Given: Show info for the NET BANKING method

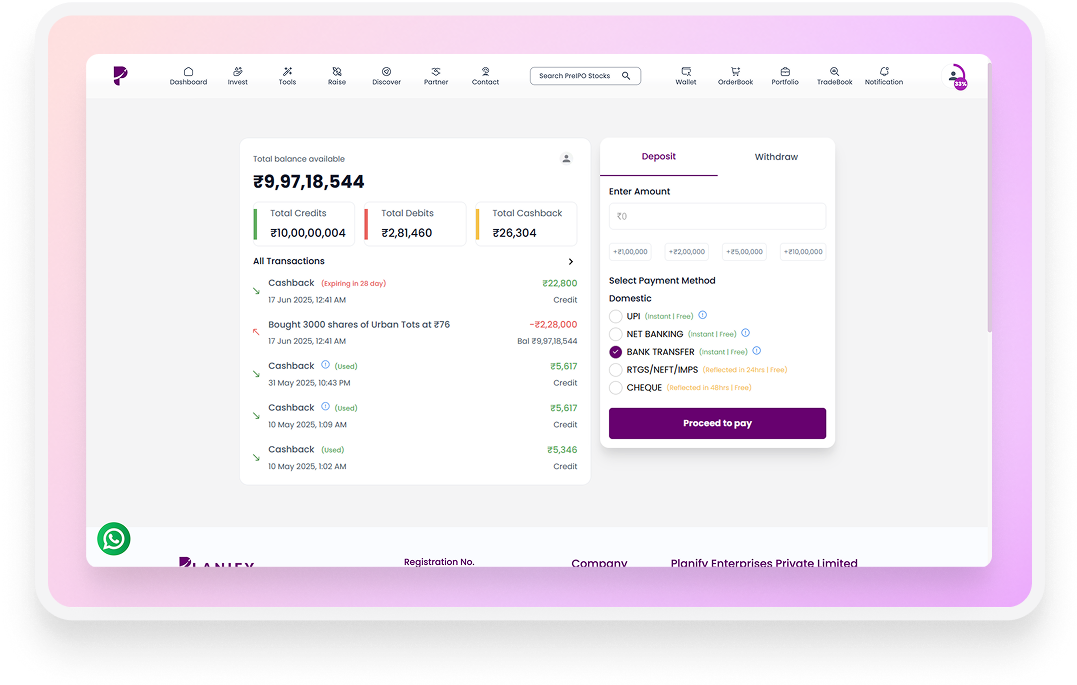Looking at the screenshot, I should (x=745, y=333).
